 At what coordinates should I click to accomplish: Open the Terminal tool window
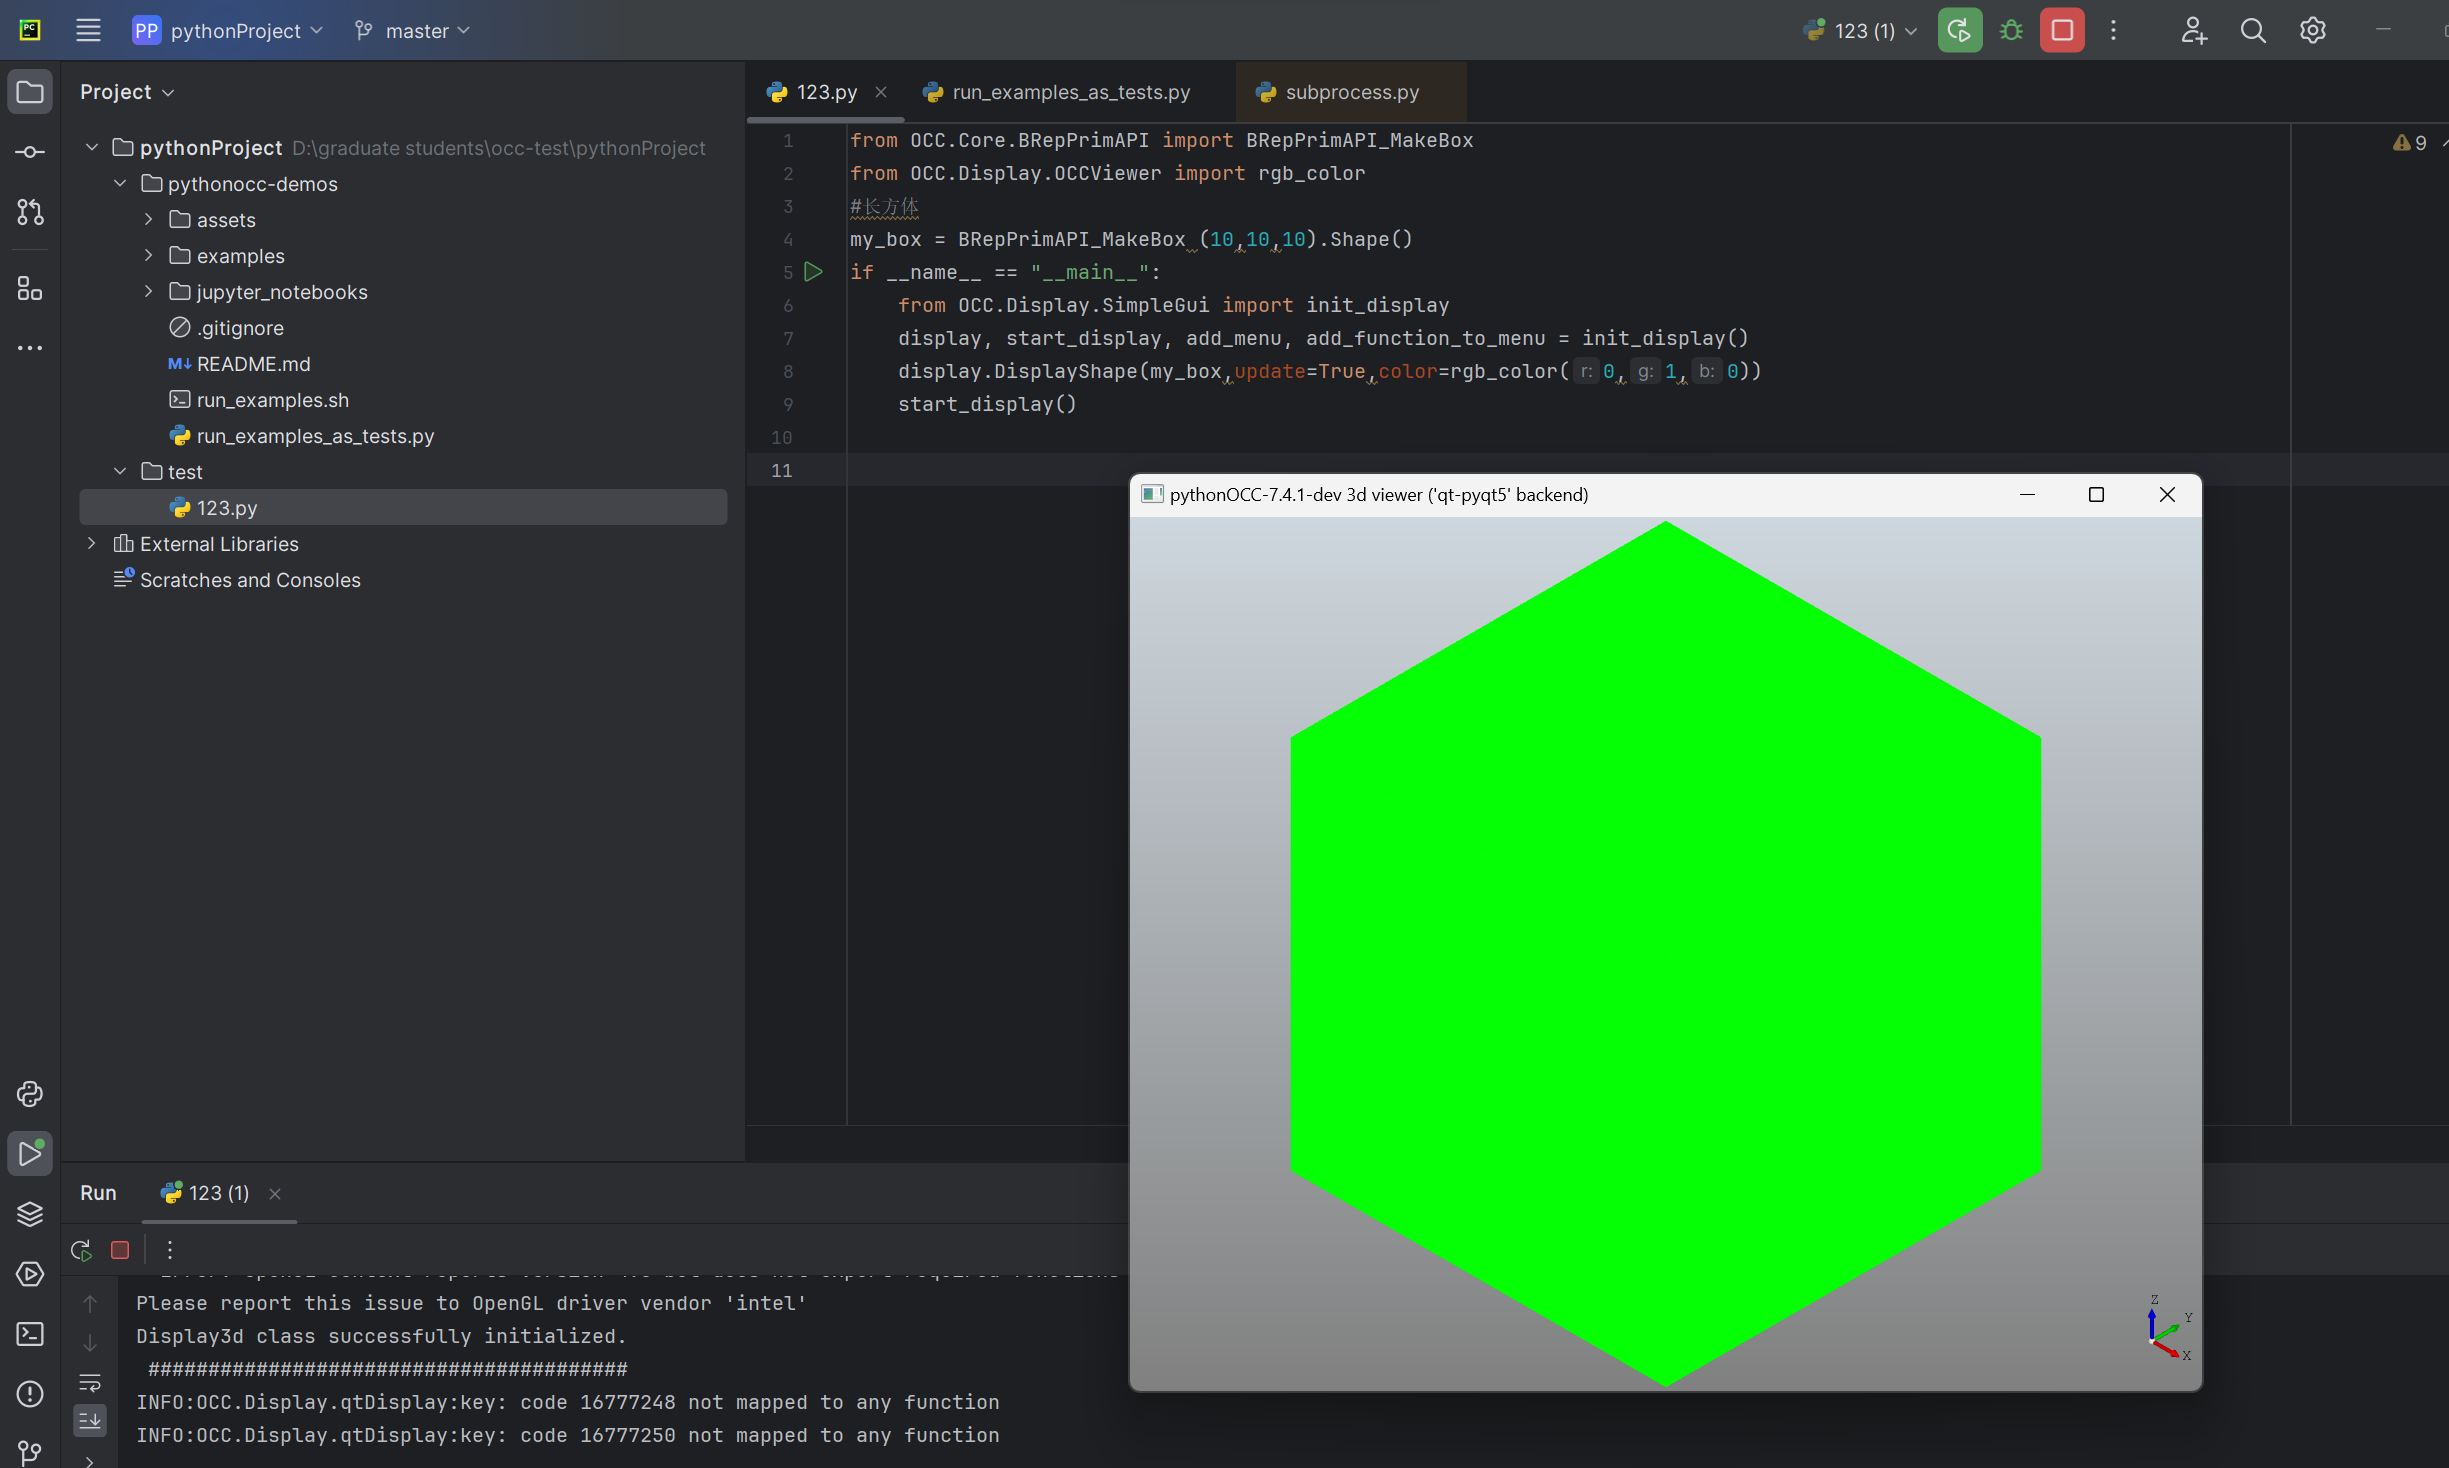click(x=30, y=1334)
